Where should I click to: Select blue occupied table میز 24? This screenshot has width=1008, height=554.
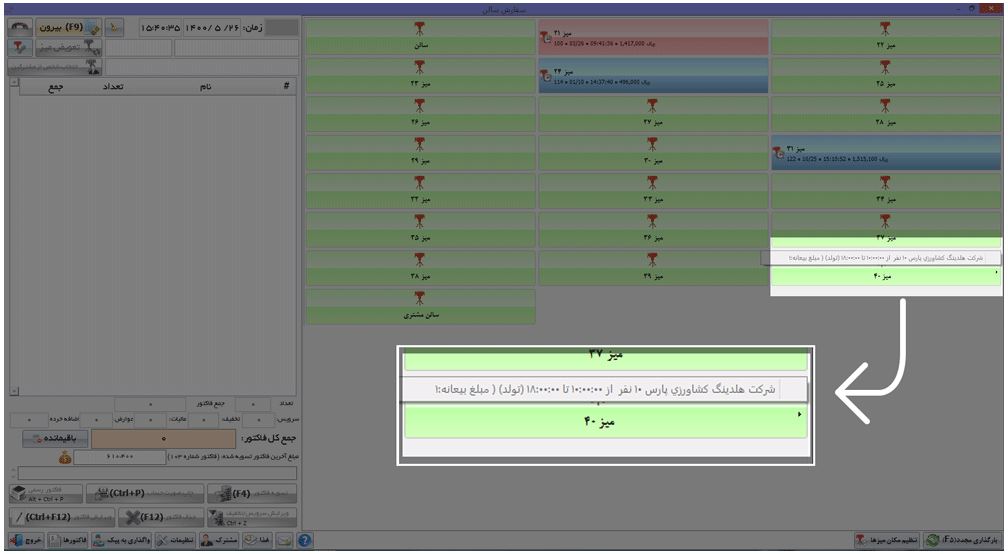tap(653, 76)
